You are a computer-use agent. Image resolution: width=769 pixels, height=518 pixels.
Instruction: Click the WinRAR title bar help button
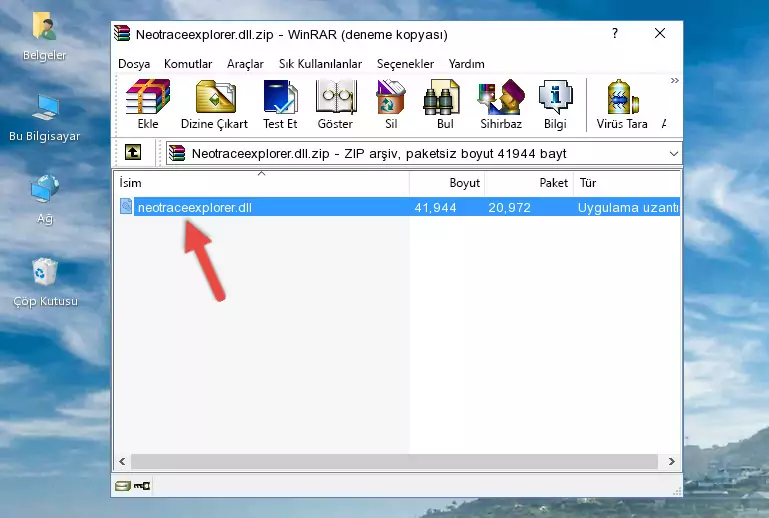[x=615, y=33]
